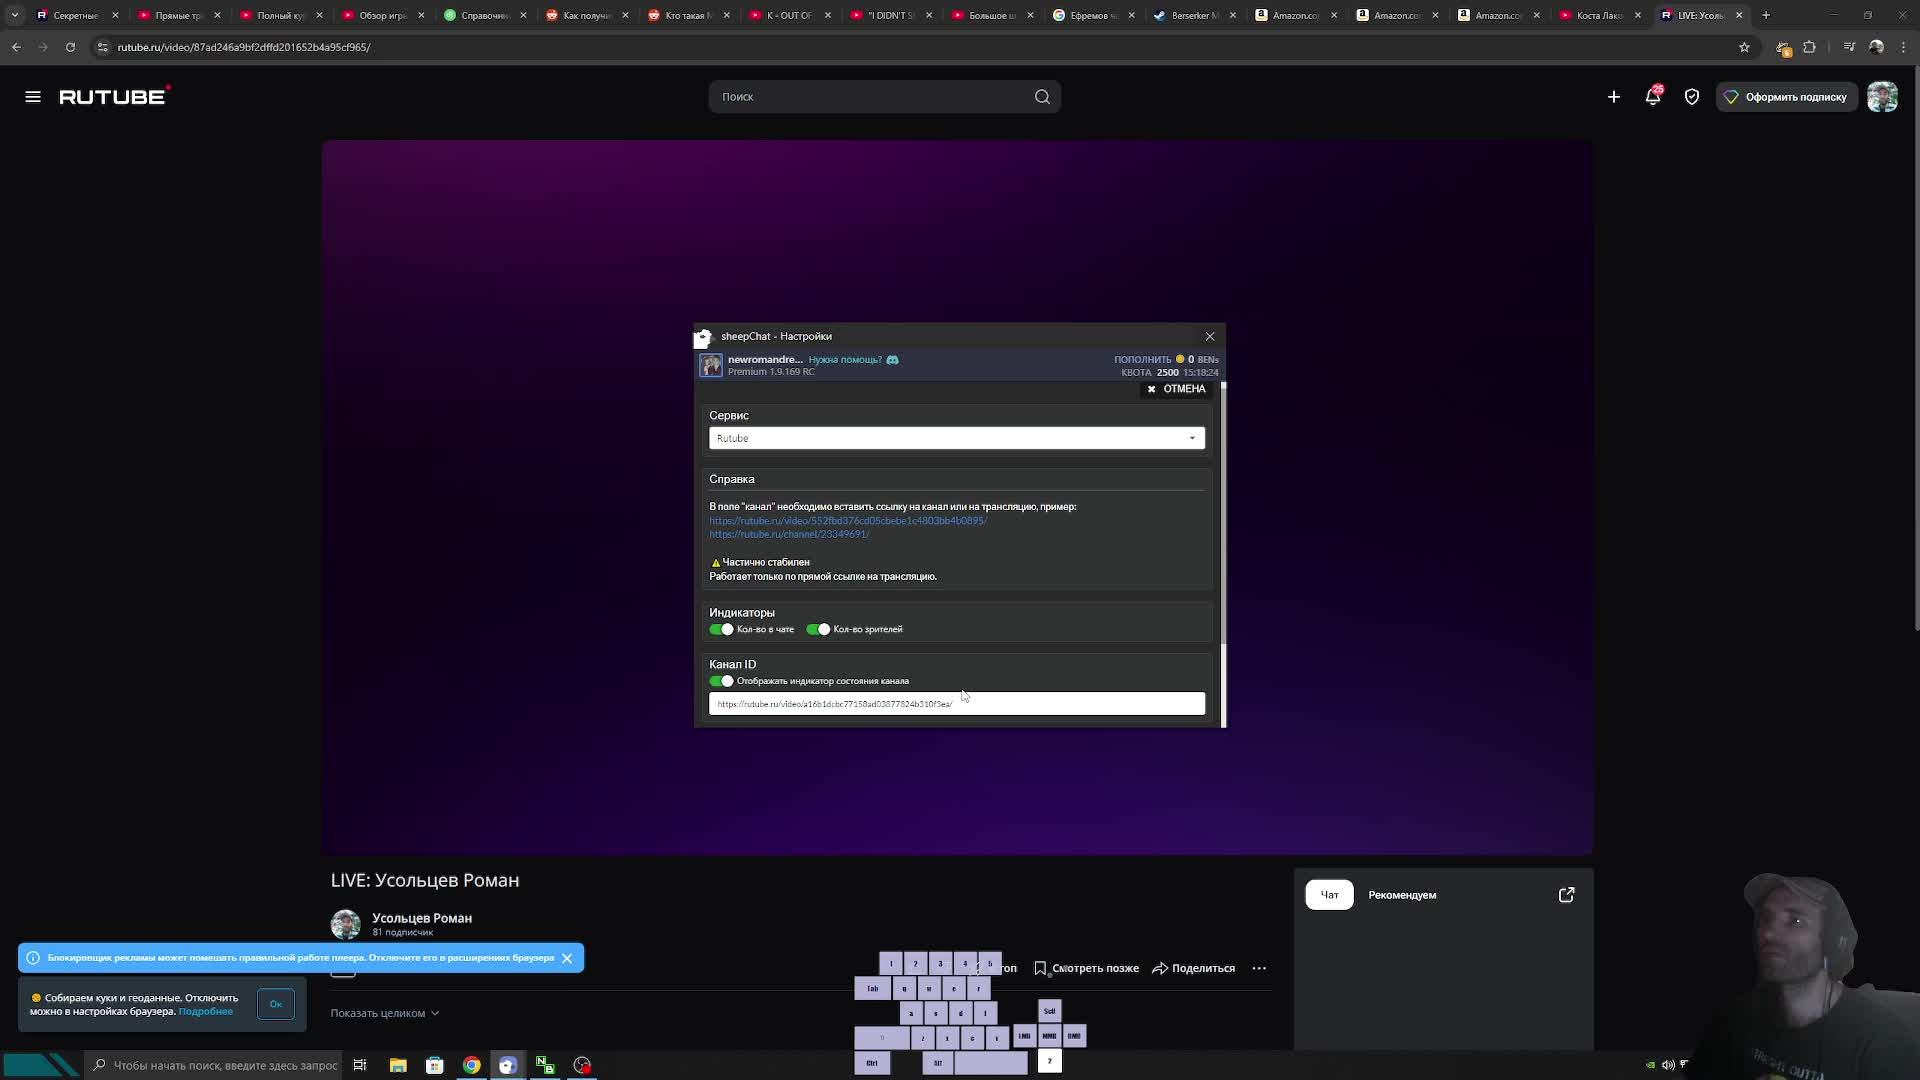
Task: Select the 'Чат' tab
Action: tap(1329, 895)
